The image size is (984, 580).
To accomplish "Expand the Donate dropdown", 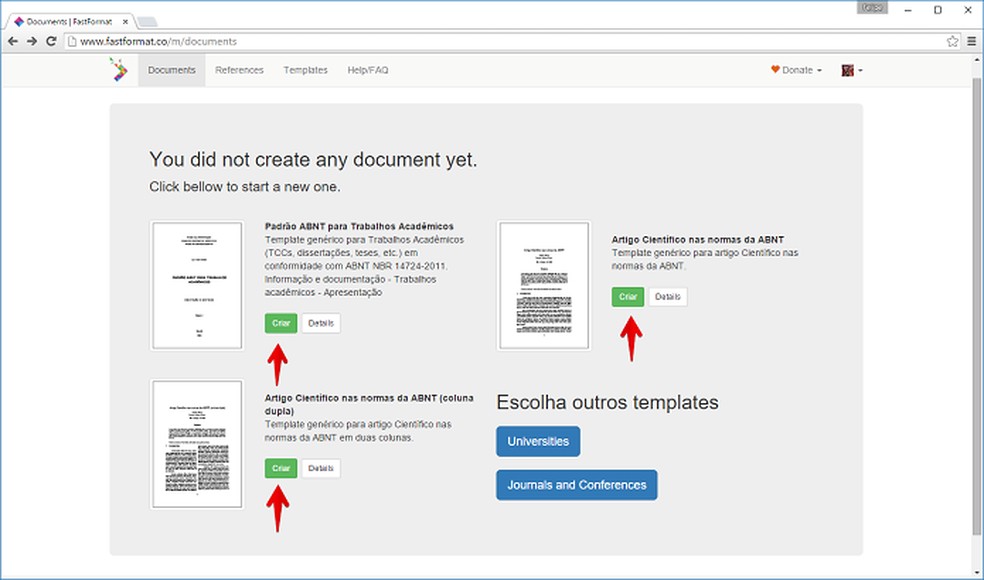I will [796, 70].
